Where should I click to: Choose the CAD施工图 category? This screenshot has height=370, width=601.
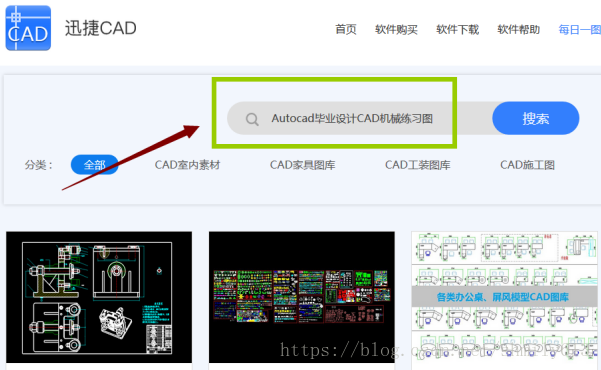(527, 165)
